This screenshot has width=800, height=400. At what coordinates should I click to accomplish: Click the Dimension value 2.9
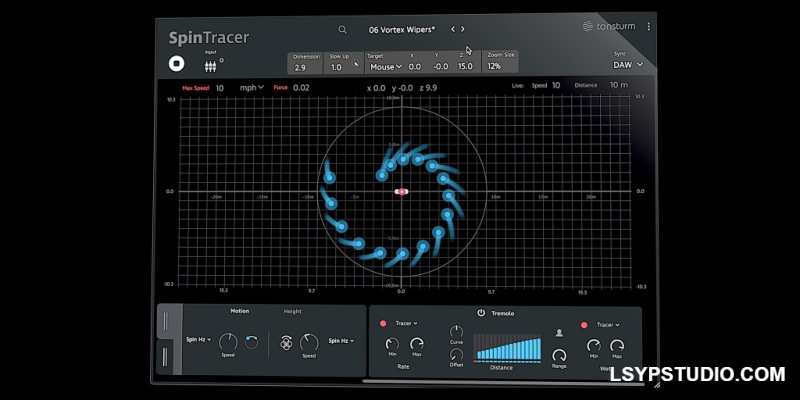point(300,67)
